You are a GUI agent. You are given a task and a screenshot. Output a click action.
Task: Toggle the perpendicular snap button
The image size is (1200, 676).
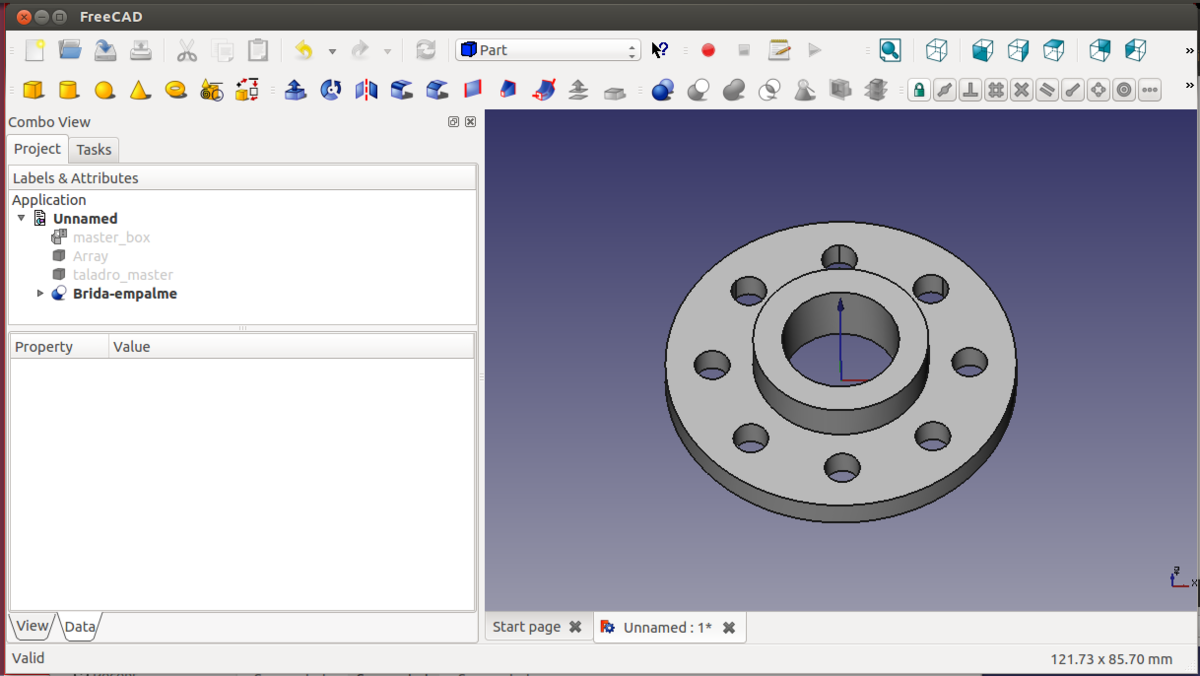pos(970,90)
